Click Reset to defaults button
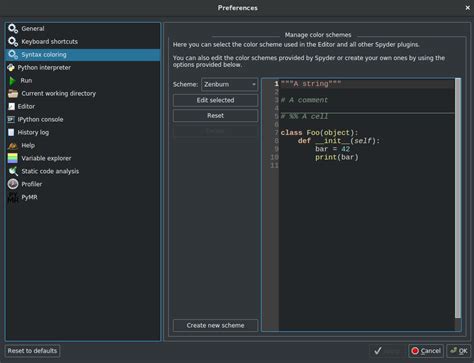This screenshot has height=363, width=474. [32, 351]
